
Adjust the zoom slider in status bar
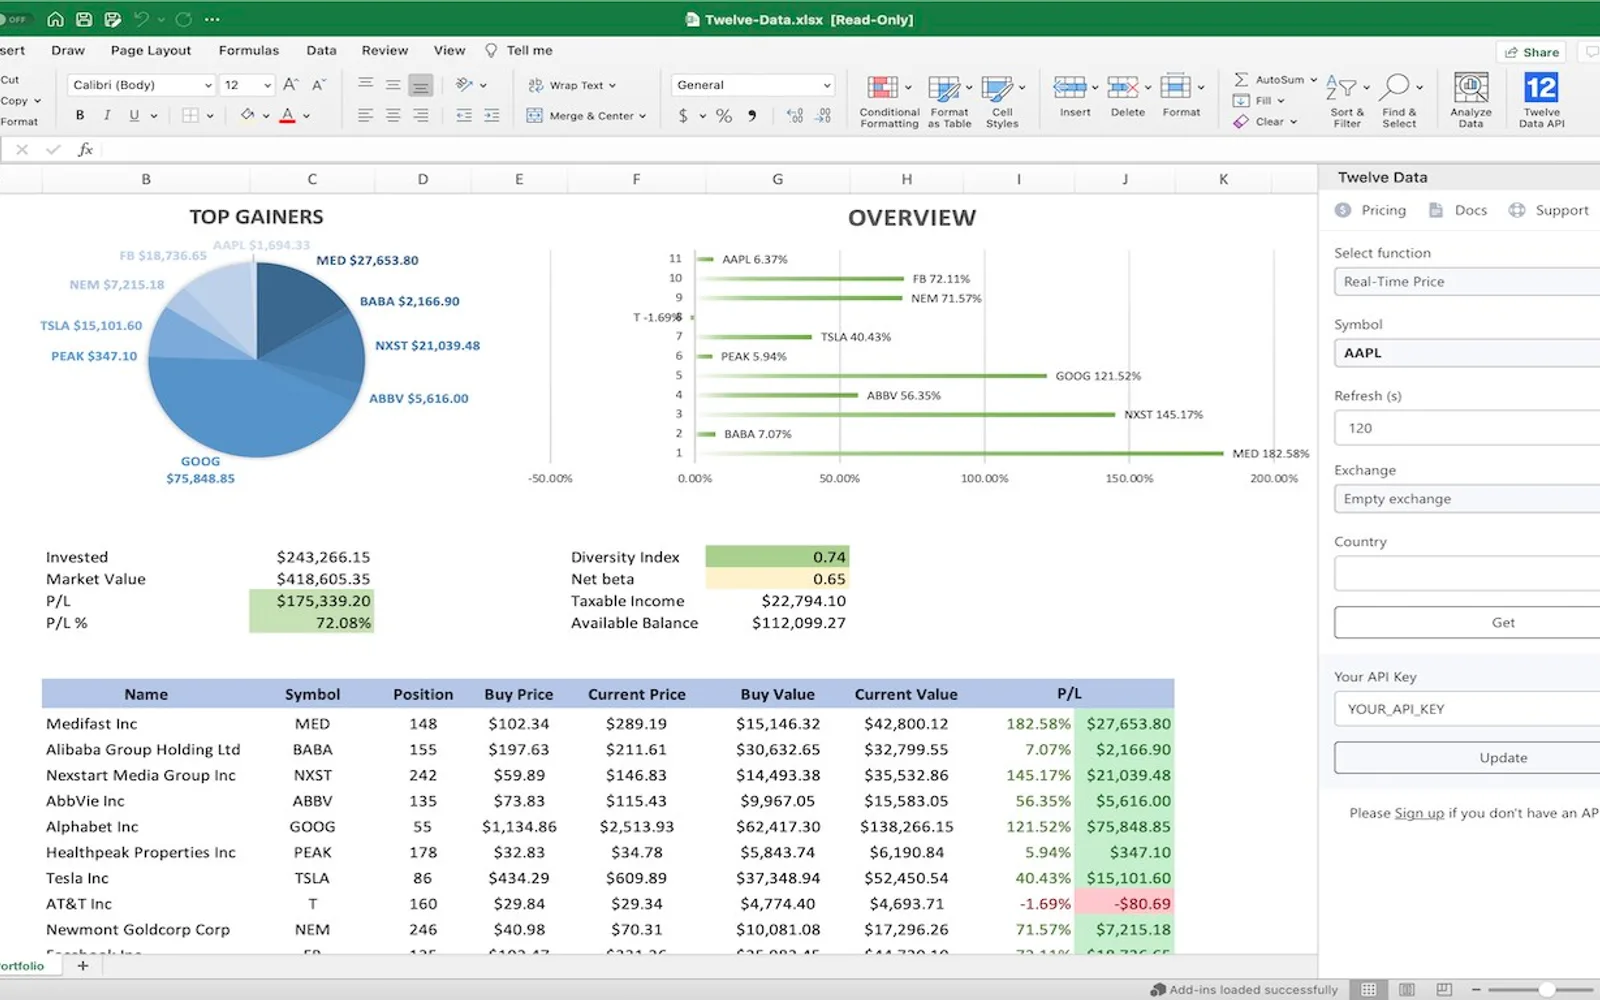1546,989
